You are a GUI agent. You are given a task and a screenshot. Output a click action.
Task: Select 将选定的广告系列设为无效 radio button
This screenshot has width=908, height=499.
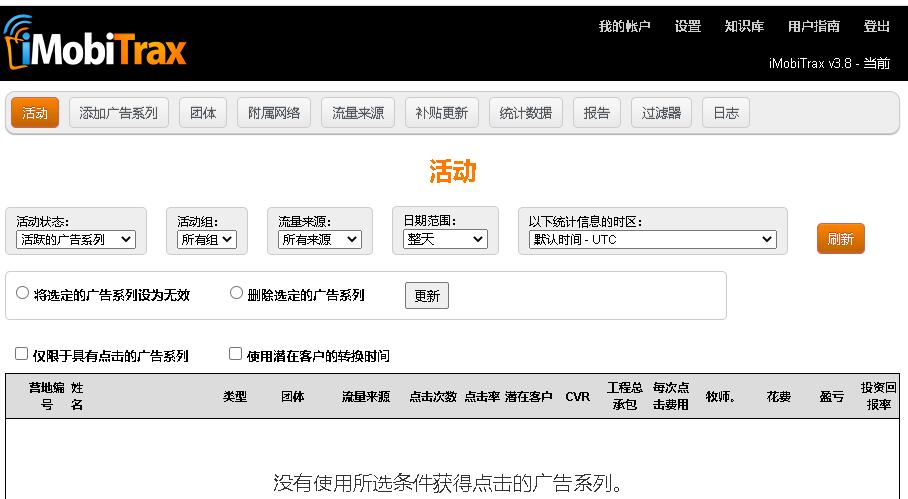pyautogui.click(x=23, y=294)
